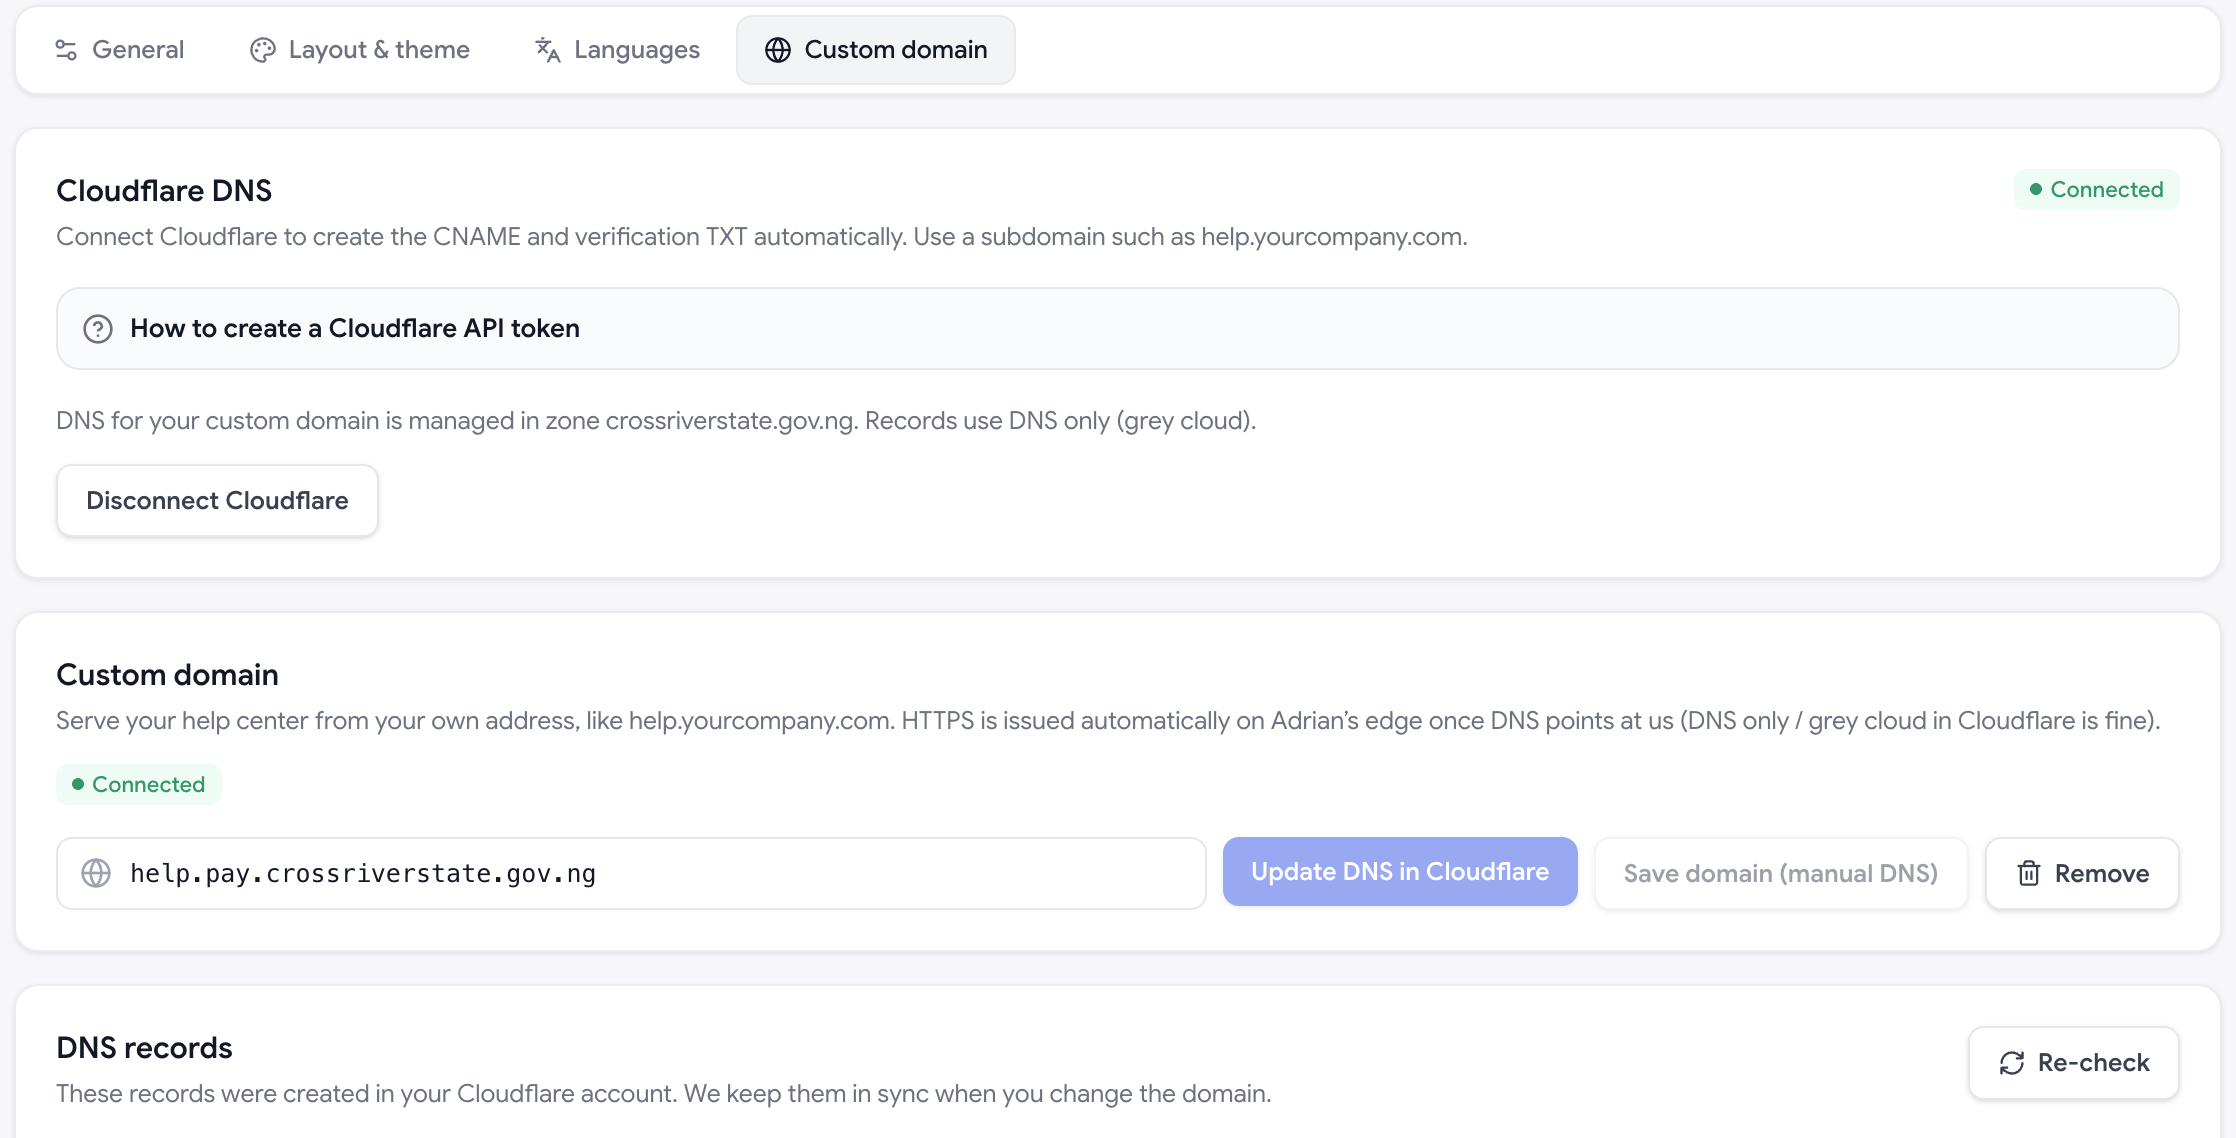The image size is (2236, 1138).
Task: Click the DNS records heading
Action: (144, 1048)
